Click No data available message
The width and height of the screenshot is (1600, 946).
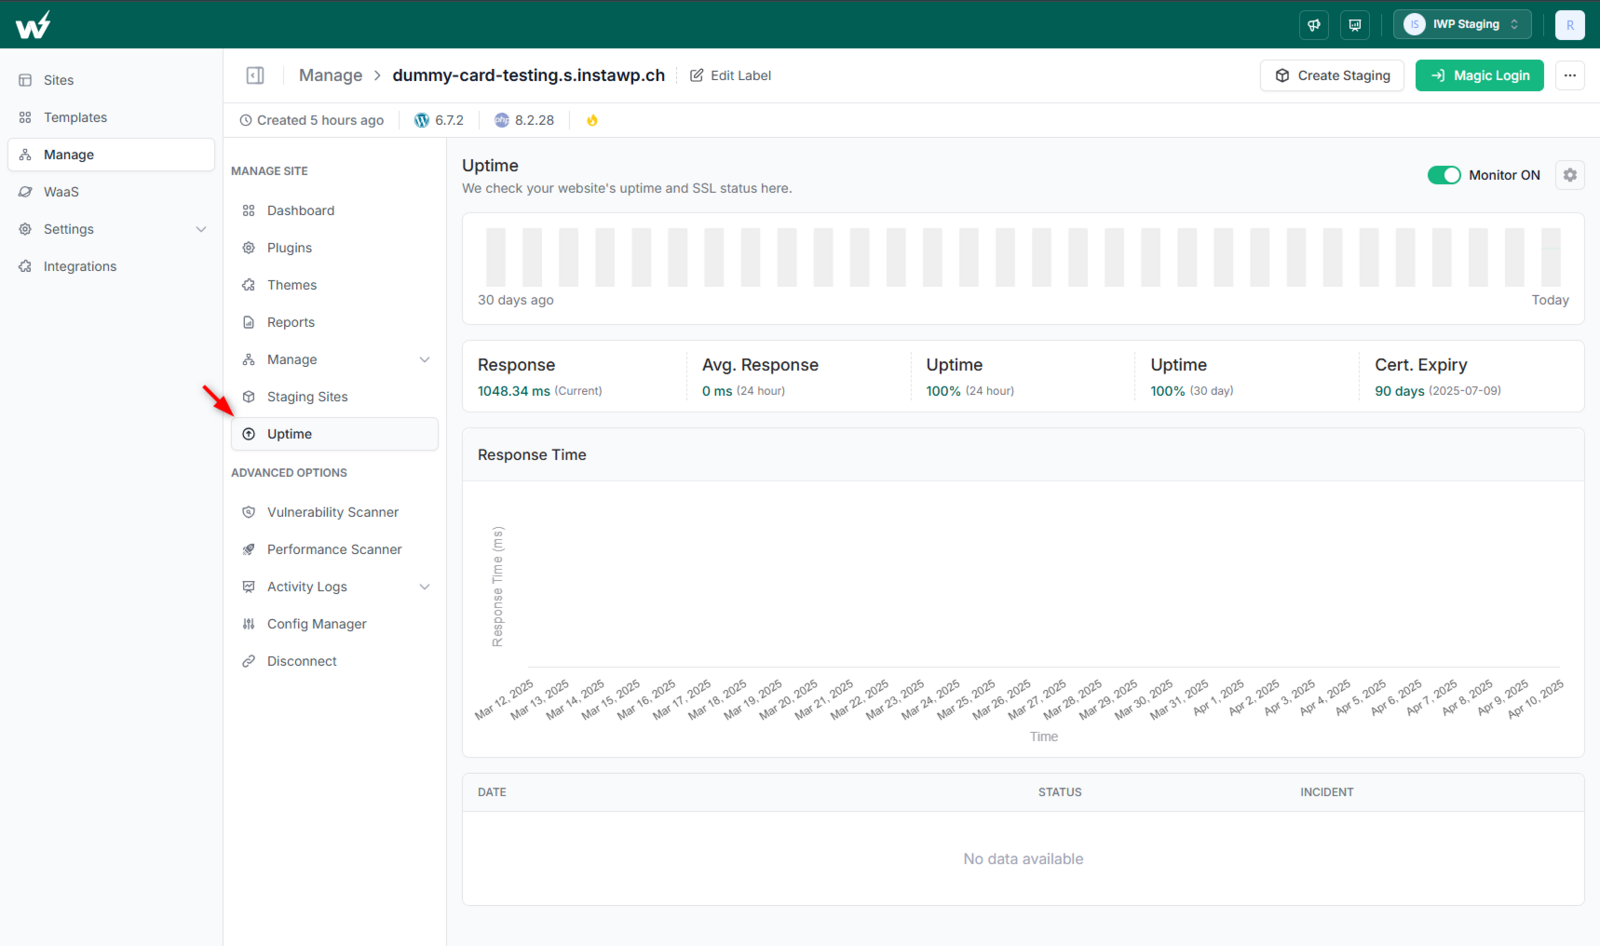pyautogui.click(x=1023, y=859)
